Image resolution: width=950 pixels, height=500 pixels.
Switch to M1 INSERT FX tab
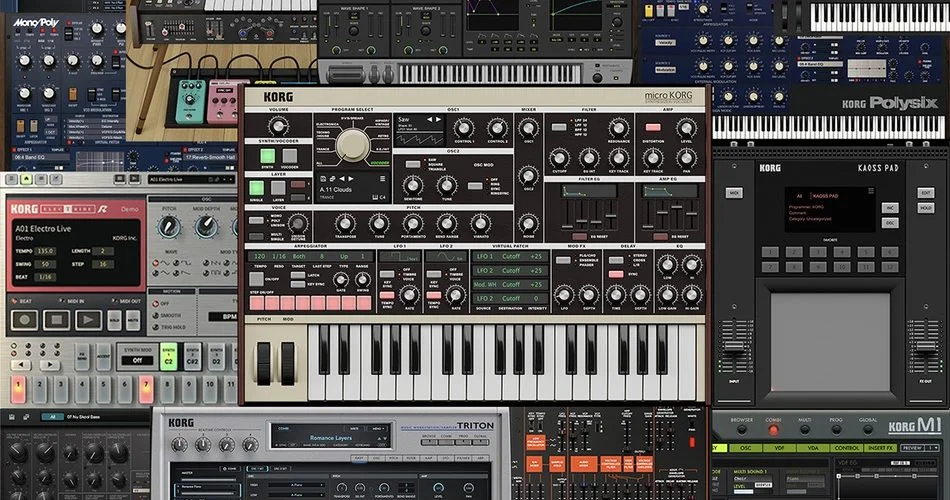click(x=880, y=448)
